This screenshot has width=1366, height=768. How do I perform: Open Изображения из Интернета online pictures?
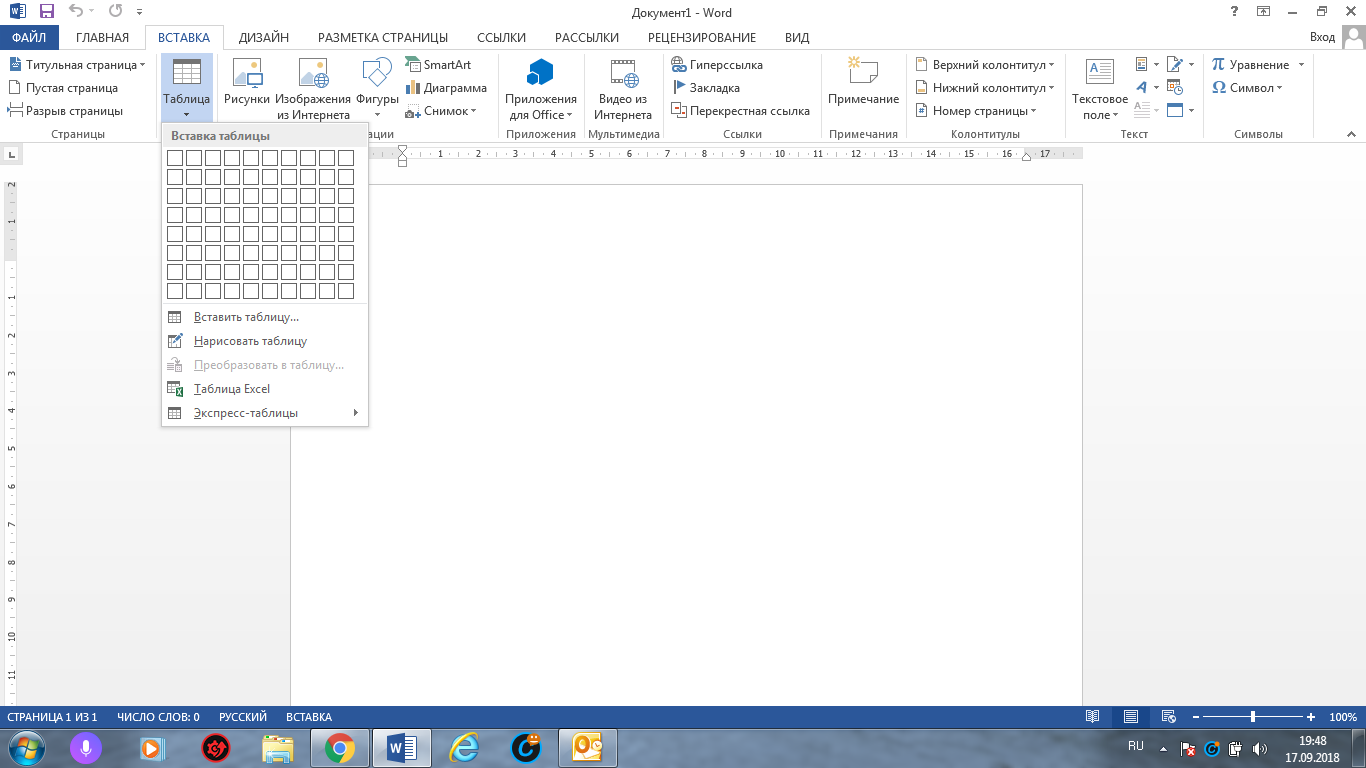313,88
